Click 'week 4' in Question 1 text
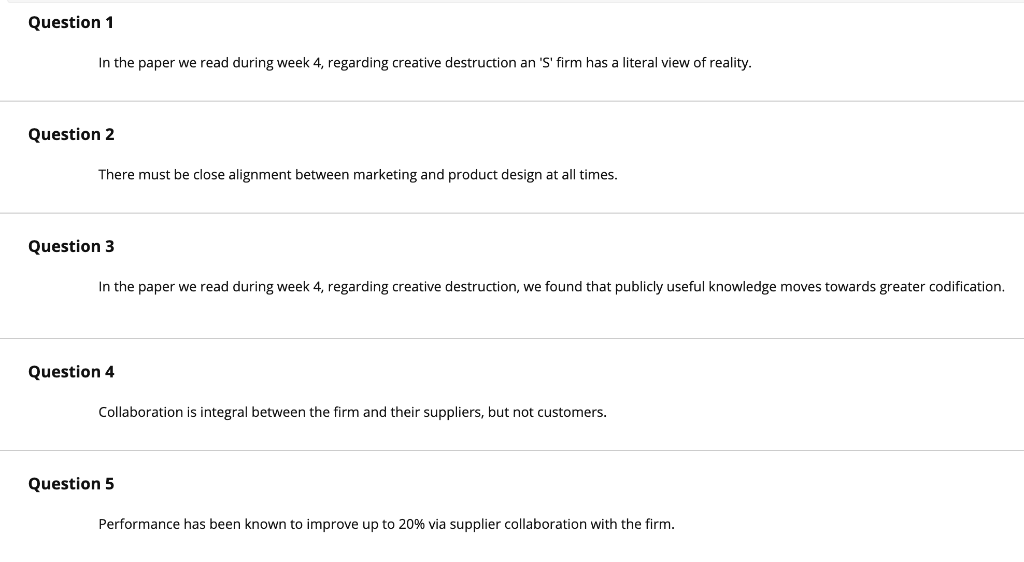Viewport: 1024px width, 562px height. (299, 63)
